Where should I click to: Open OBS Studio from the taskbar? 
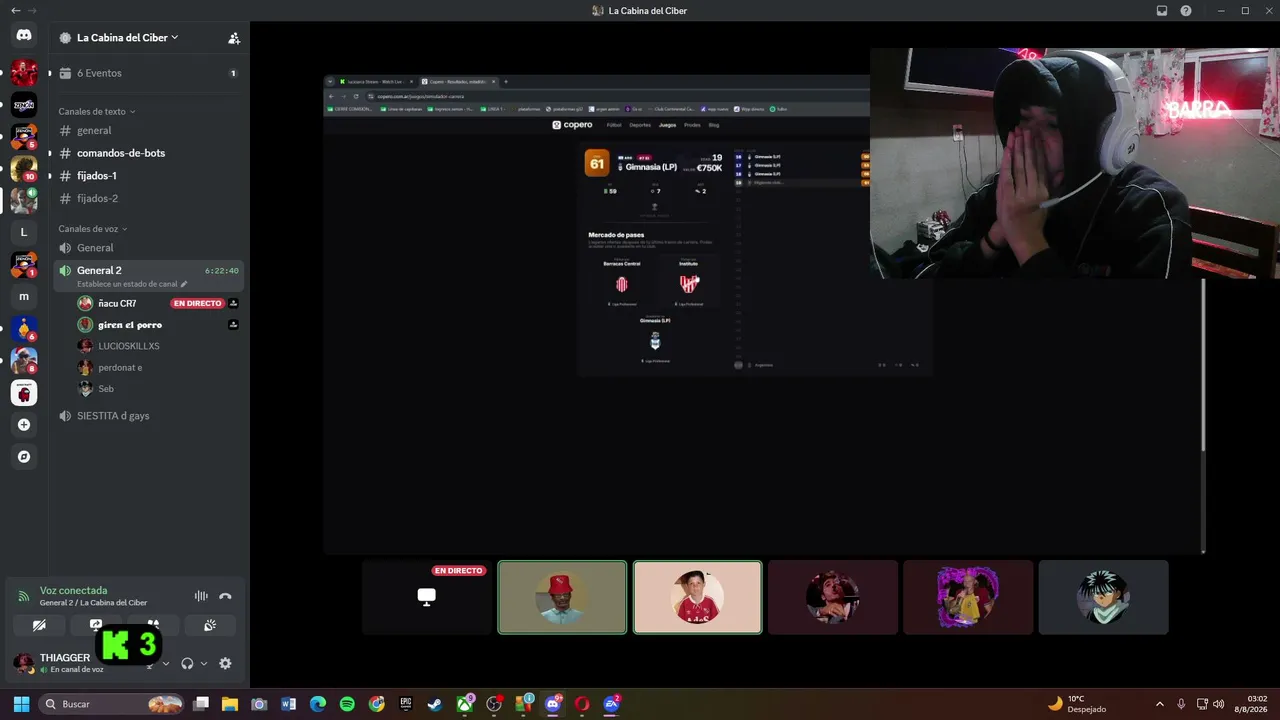click(494, 704)
